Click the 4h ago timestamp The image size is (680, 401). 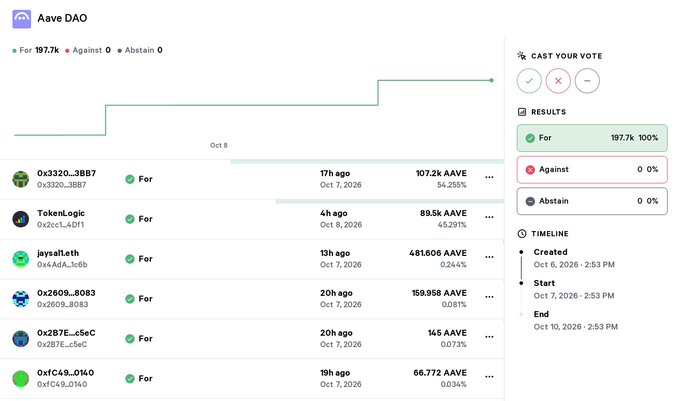(333, 213)
